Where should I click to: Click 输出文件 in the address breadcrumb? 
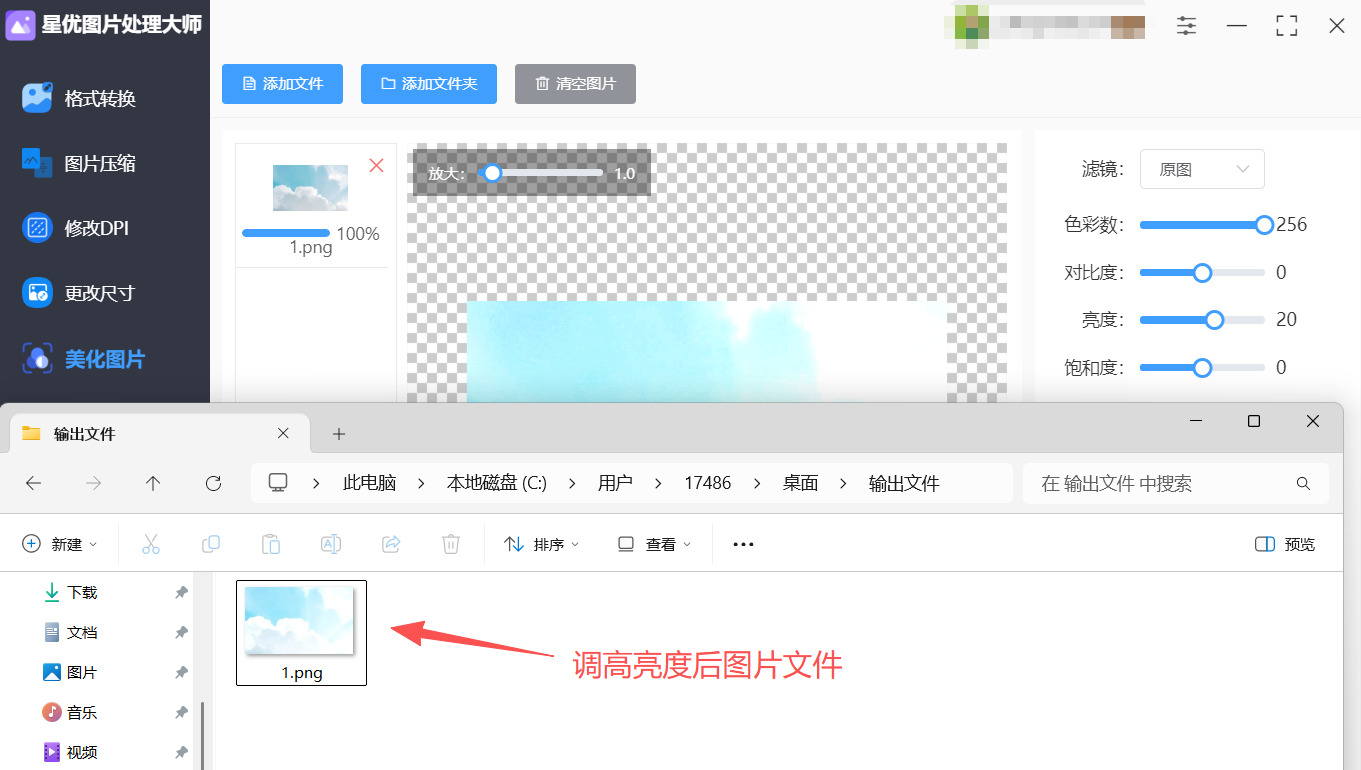[904, 483]
